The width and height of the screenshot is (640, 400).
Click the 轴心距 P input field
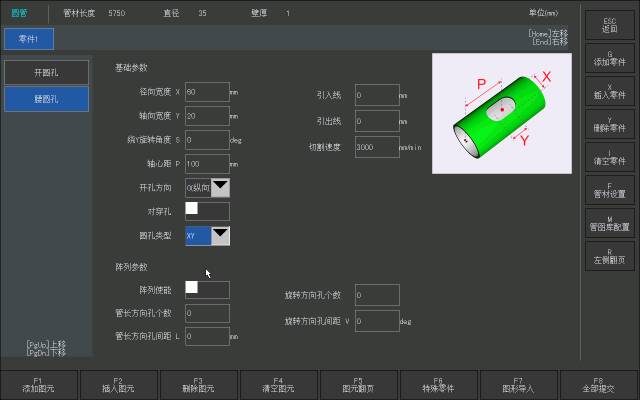tap(207, 164)
